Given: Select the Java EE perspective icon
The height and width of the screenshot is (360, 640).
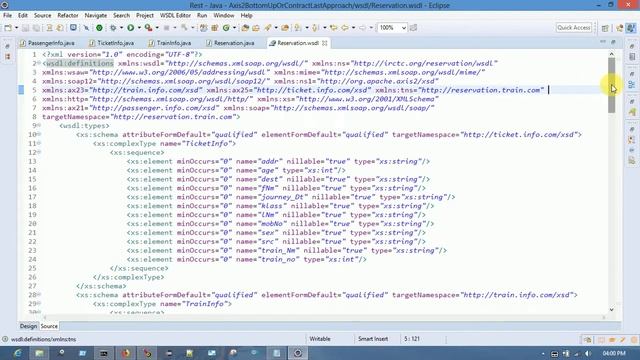Looking at the screenshot, I should (x=620, y=28).
